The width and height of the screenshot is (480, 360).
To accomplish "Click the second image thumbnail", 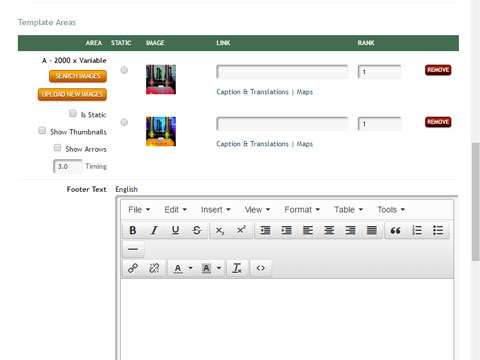I will [161, 131].
